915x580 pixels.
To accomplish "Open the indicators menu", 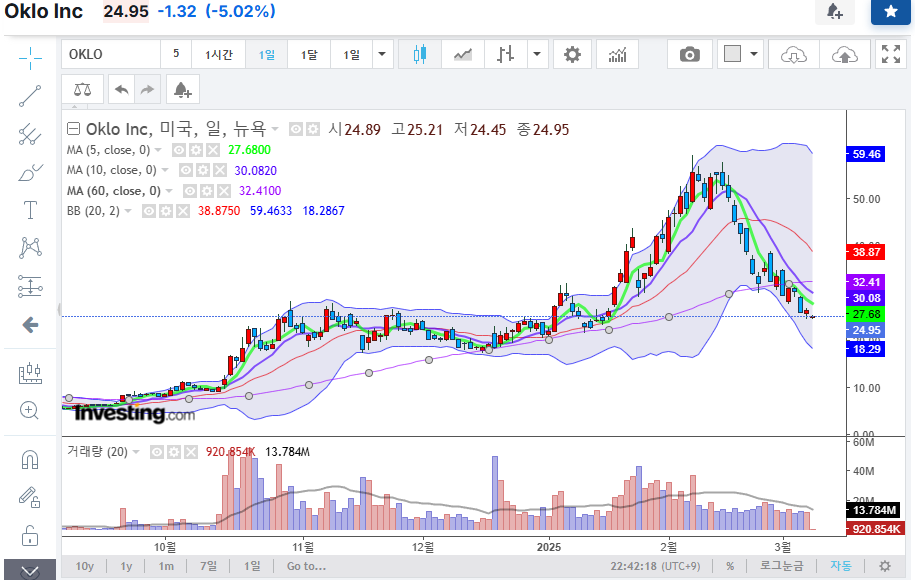I will pos(617,55).
